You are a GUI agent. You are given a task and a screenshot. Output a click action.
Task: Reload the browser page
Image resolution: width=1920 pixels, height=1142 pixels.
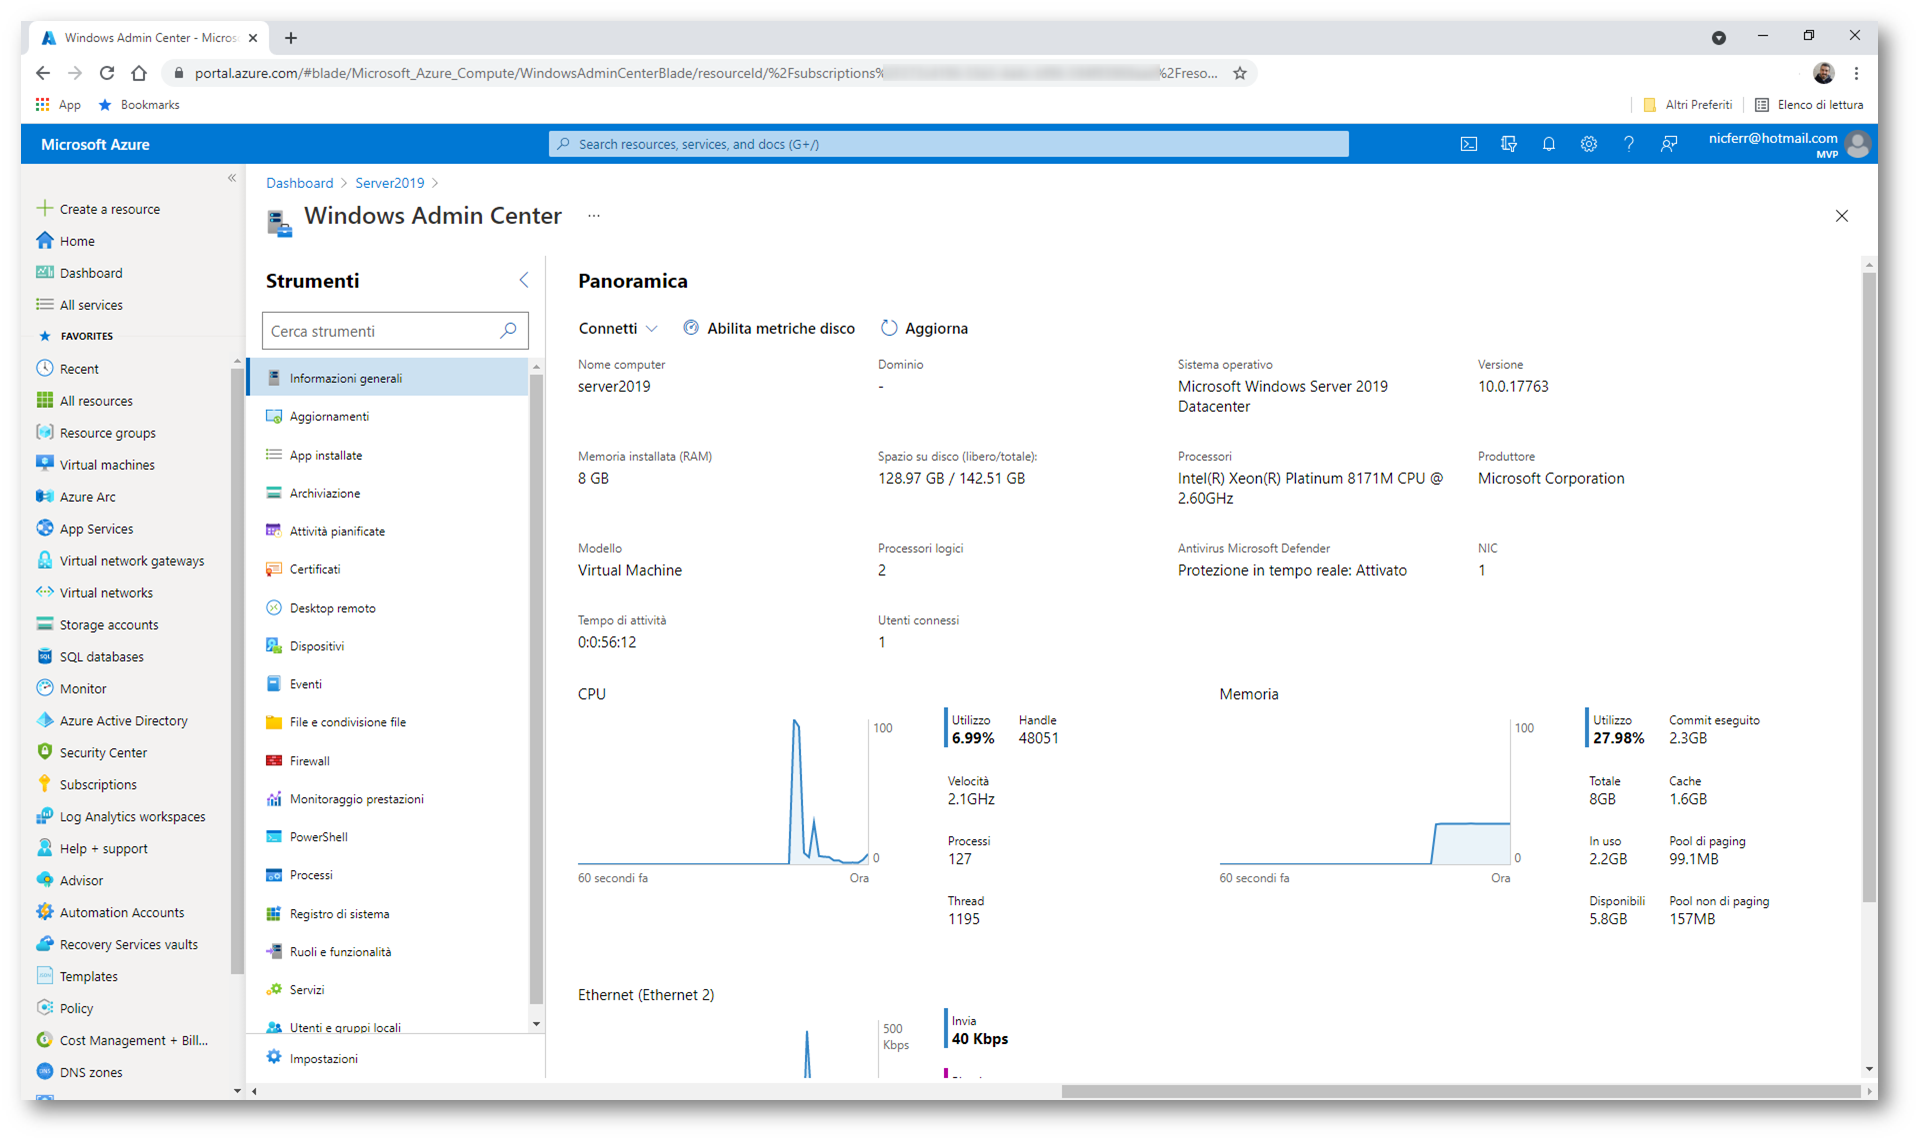pos(107,73)
